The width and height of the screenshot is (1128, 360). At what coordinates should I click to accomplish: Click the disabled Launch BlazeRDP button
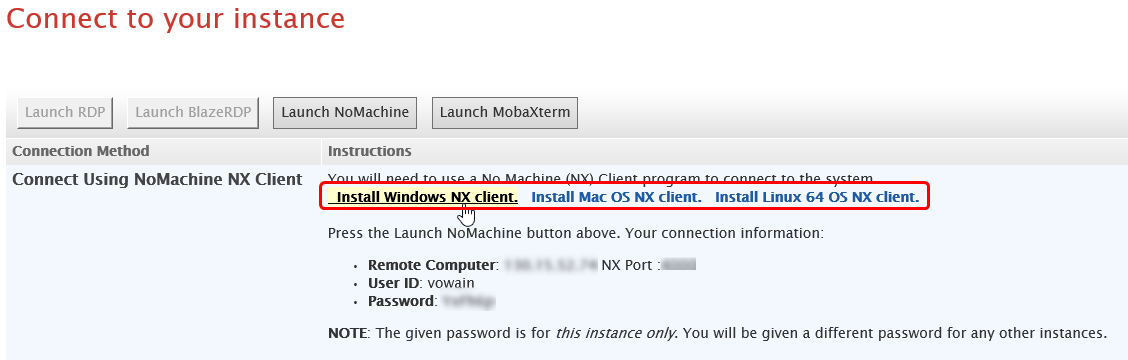[193, 113]
